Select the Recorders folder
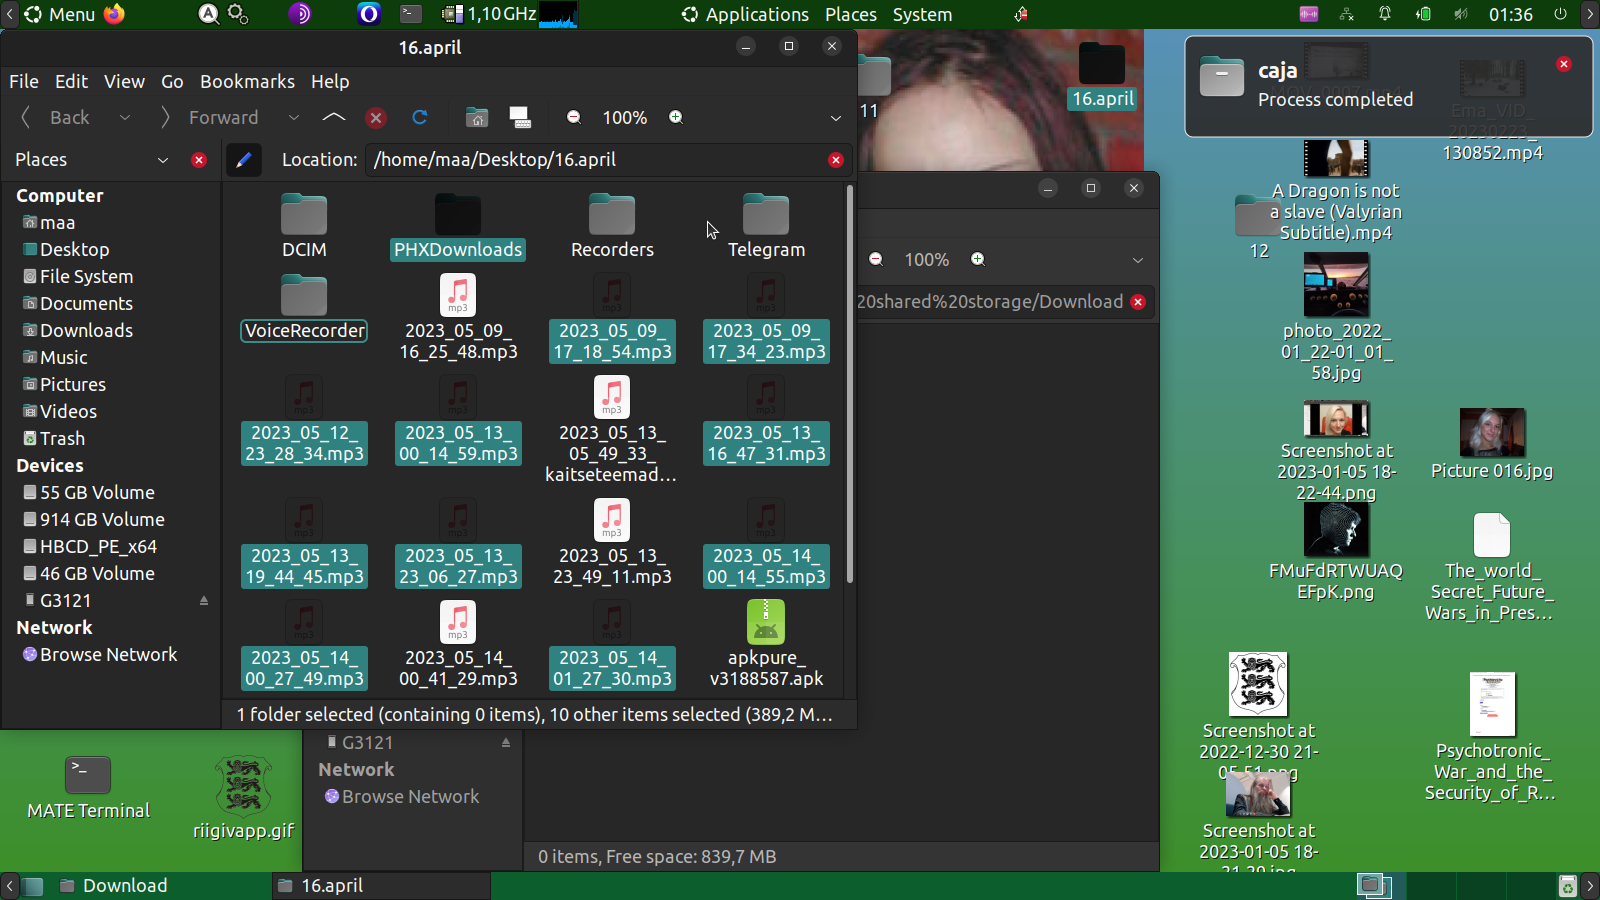The width and height of the screenshot is (1600, 900). click(x=612, y=226)
